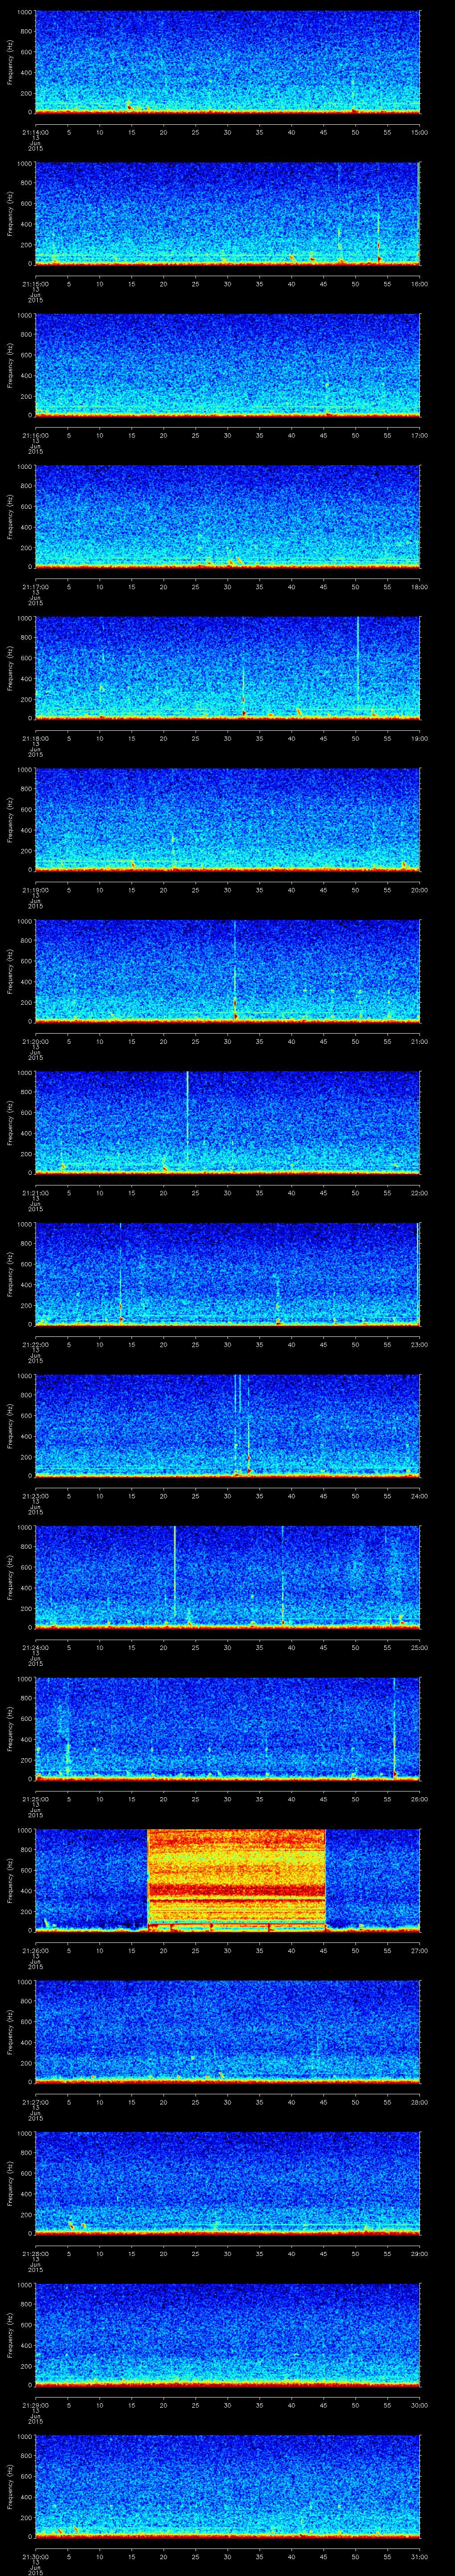Click the 21:18:00 start time label
This screenshot has width=455, height=2576.
35,738
